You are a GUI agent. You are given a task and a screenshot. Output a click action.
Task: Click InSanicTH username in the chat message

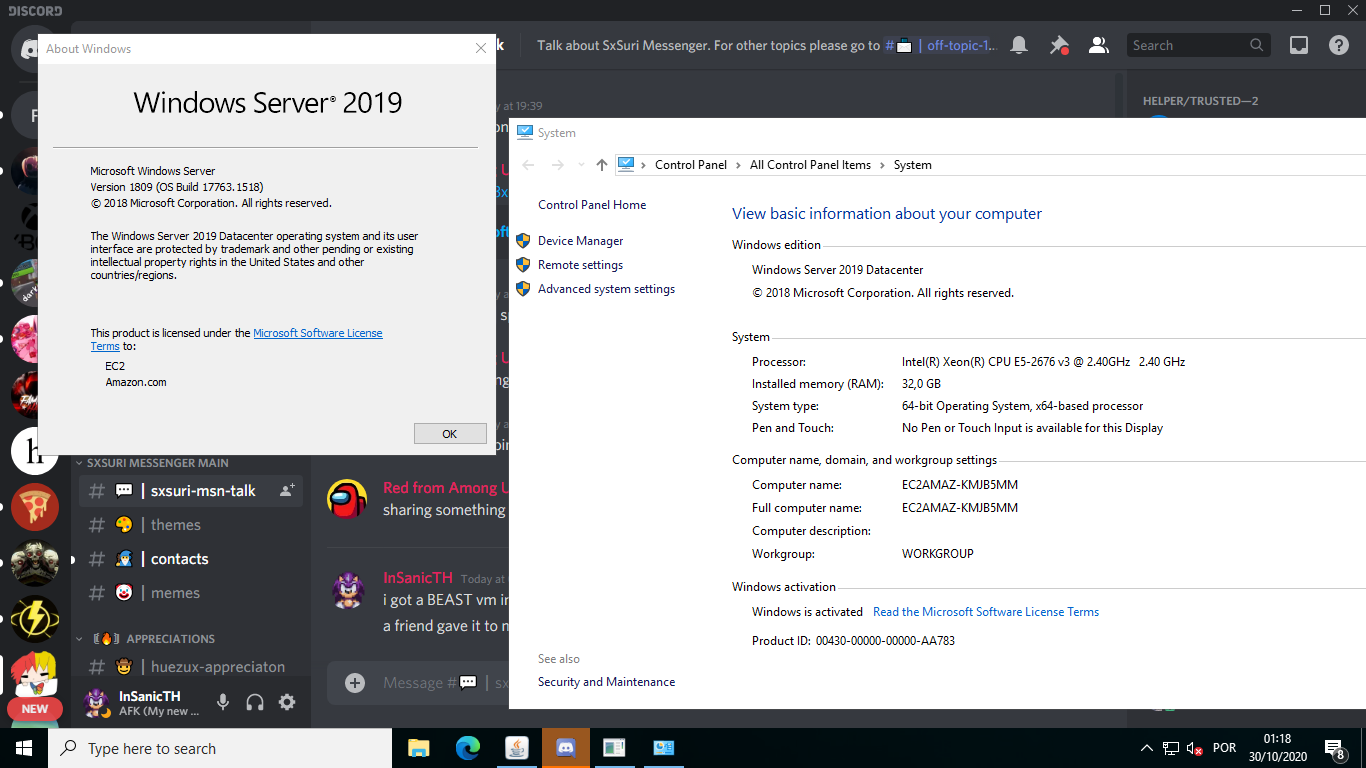pos(418,578)
